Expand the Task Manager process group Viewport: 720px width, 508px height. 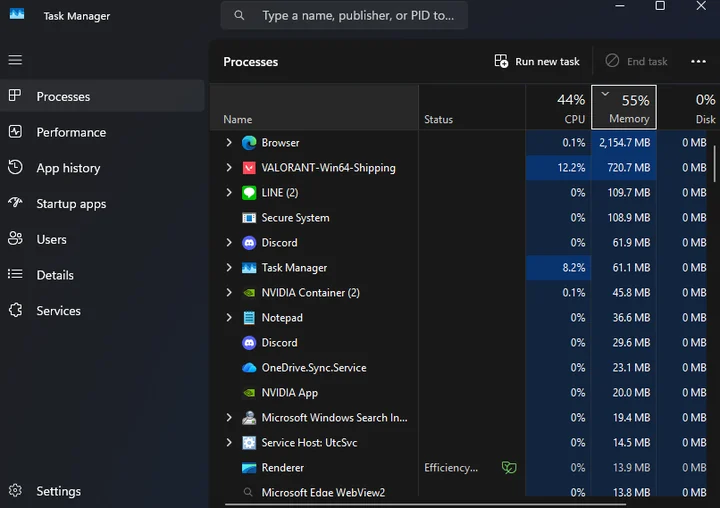229,268
